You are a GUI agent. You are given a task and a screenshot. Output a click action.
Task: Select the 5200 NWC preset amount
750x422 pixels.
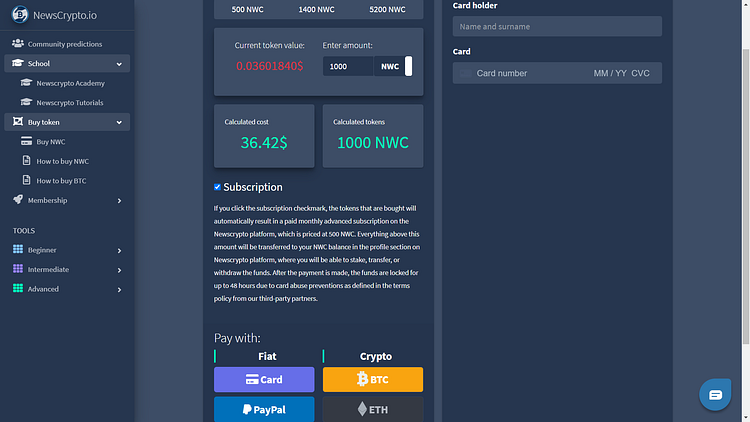pos(387,9)
